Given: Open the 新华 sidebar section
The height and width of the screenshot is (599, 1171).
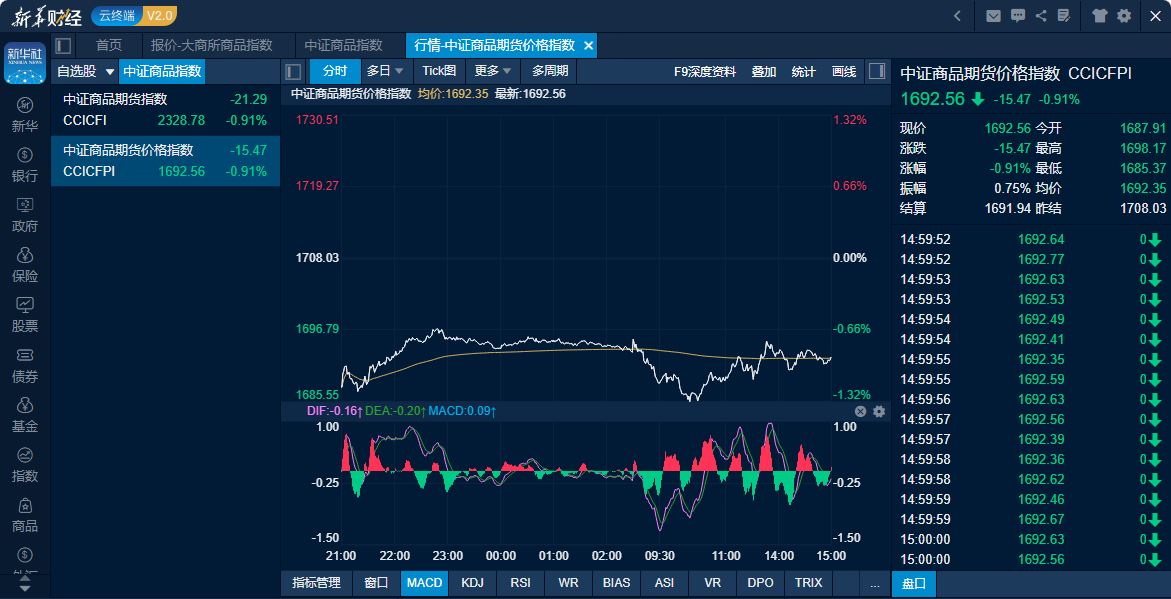Looking at the screenshot, I should pyautogui.click(x=25, y=114).
